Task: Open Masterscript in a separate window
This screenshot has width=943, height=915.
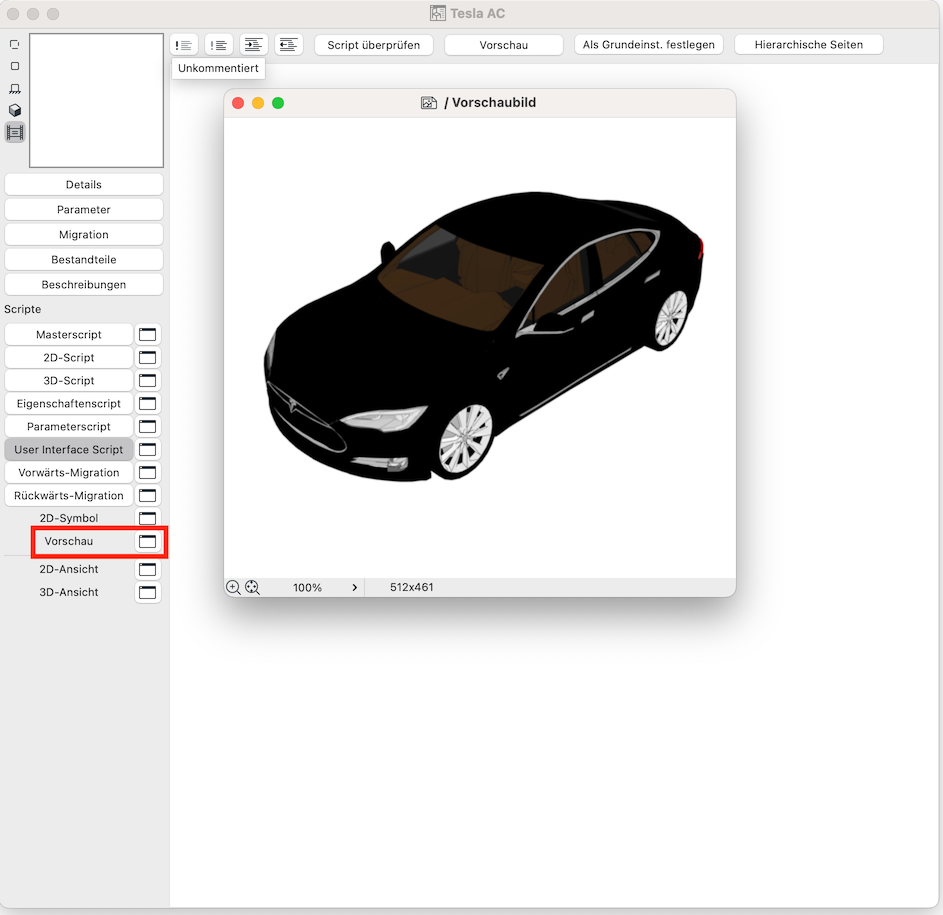Action: [148, 335]
